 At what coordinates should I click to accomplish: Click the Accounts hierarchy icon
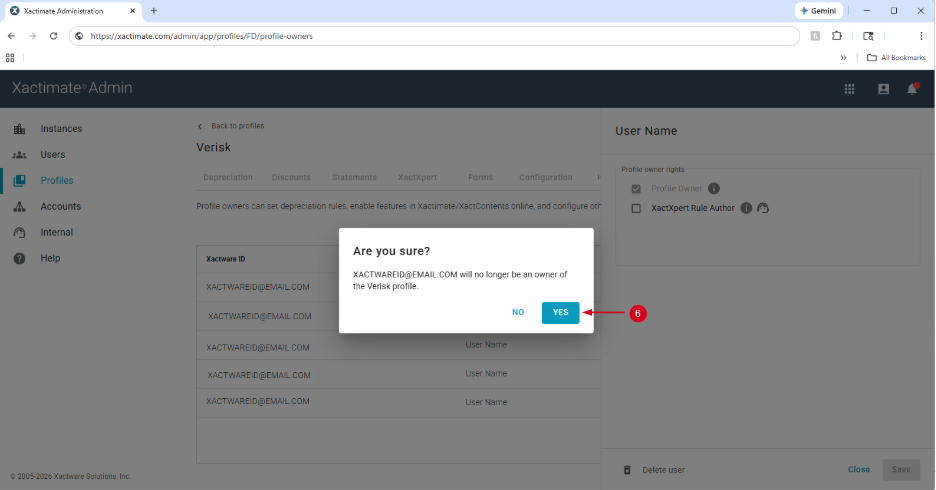point(19,207)
